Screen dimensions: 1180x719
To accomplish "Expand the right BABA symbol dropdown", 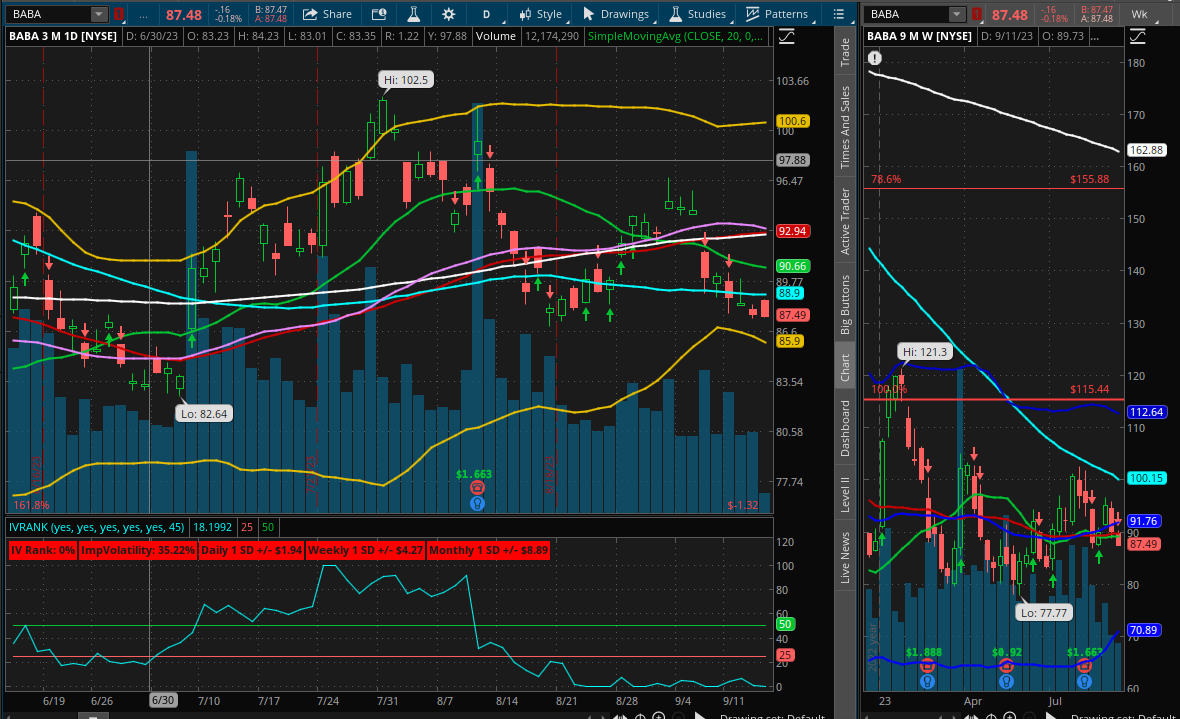I will point(957,14).
